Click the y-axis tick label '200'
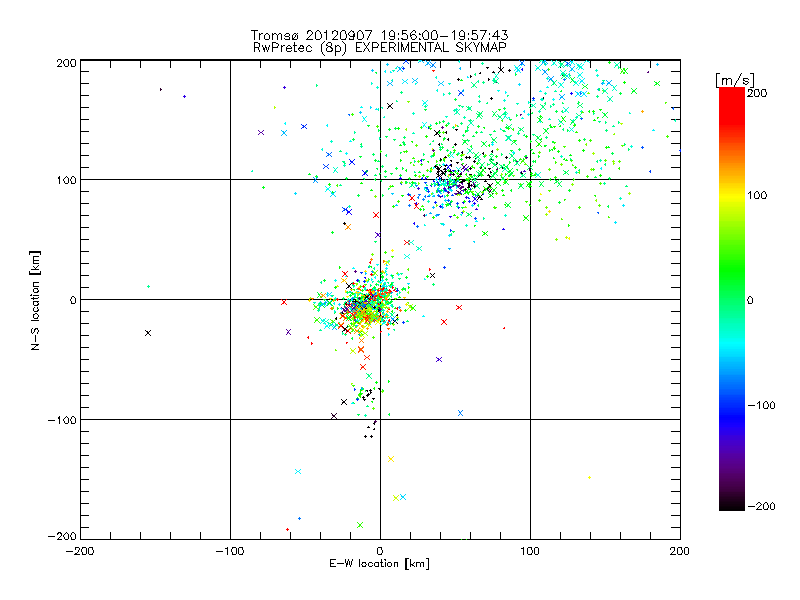 (x=66, y=63)
